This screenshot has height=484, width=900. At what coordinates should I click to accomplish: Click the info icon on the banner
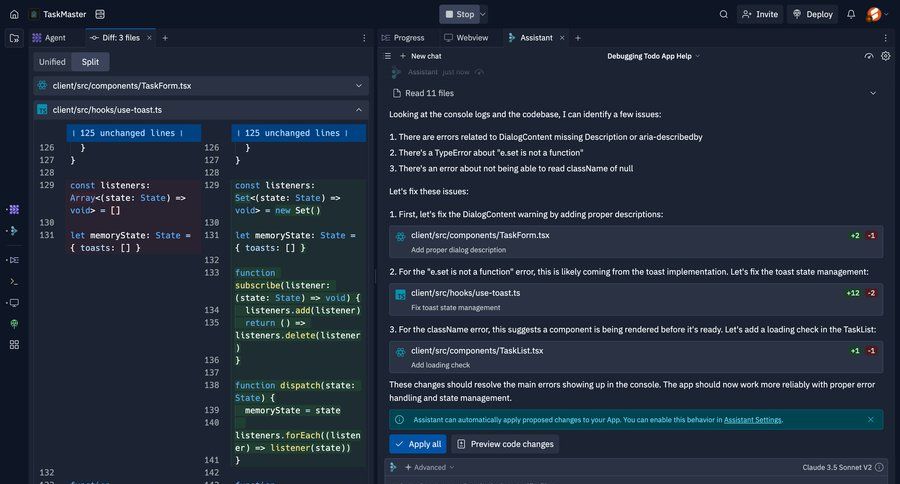[399, 420]
